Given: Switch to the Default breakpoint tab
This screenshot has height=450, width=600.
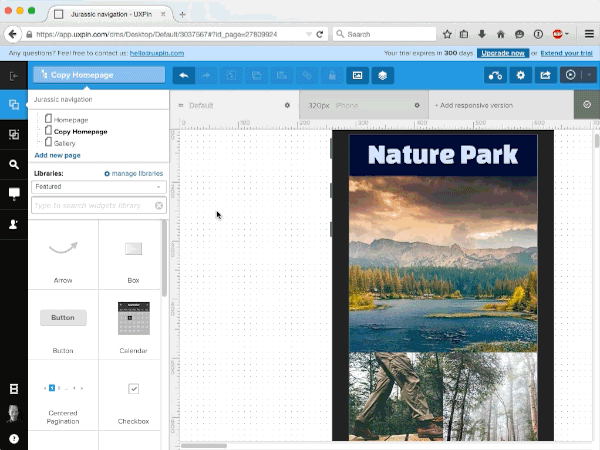Looking at the screenshot, I should click(234, 105).
